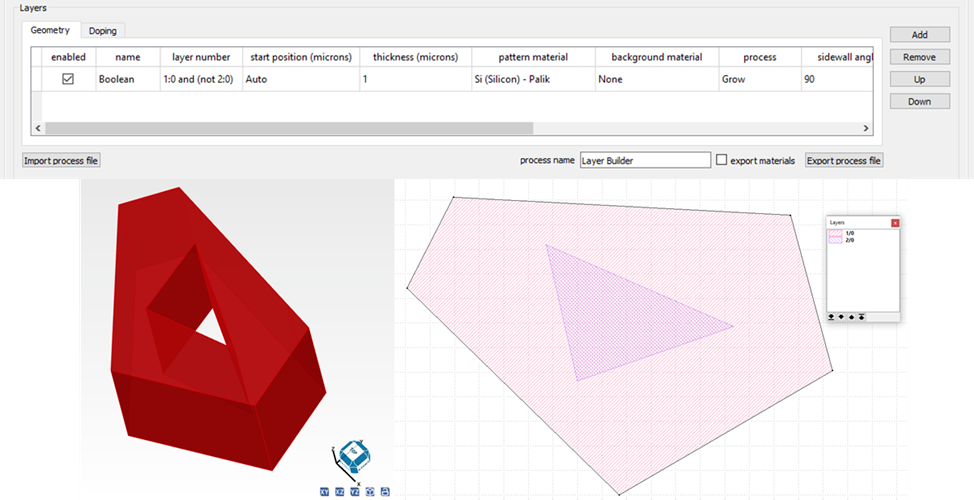Viewport: 974px width, 500px height.
Task: Switch to the Doping tab
Action: pos(102,31)
